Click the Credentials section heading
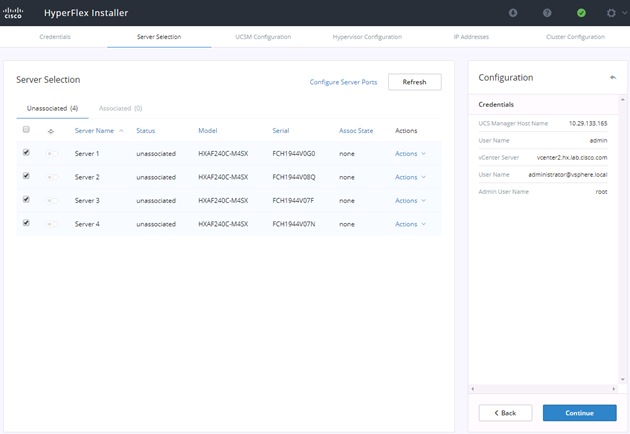This screenshot has height=434, width=630. tap(496, 104)
